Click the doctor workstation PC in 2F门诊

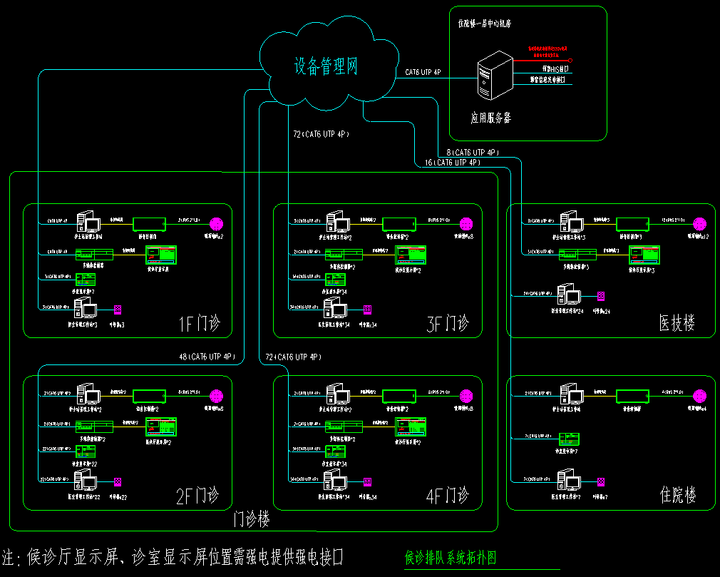click(x=85, y=480)
